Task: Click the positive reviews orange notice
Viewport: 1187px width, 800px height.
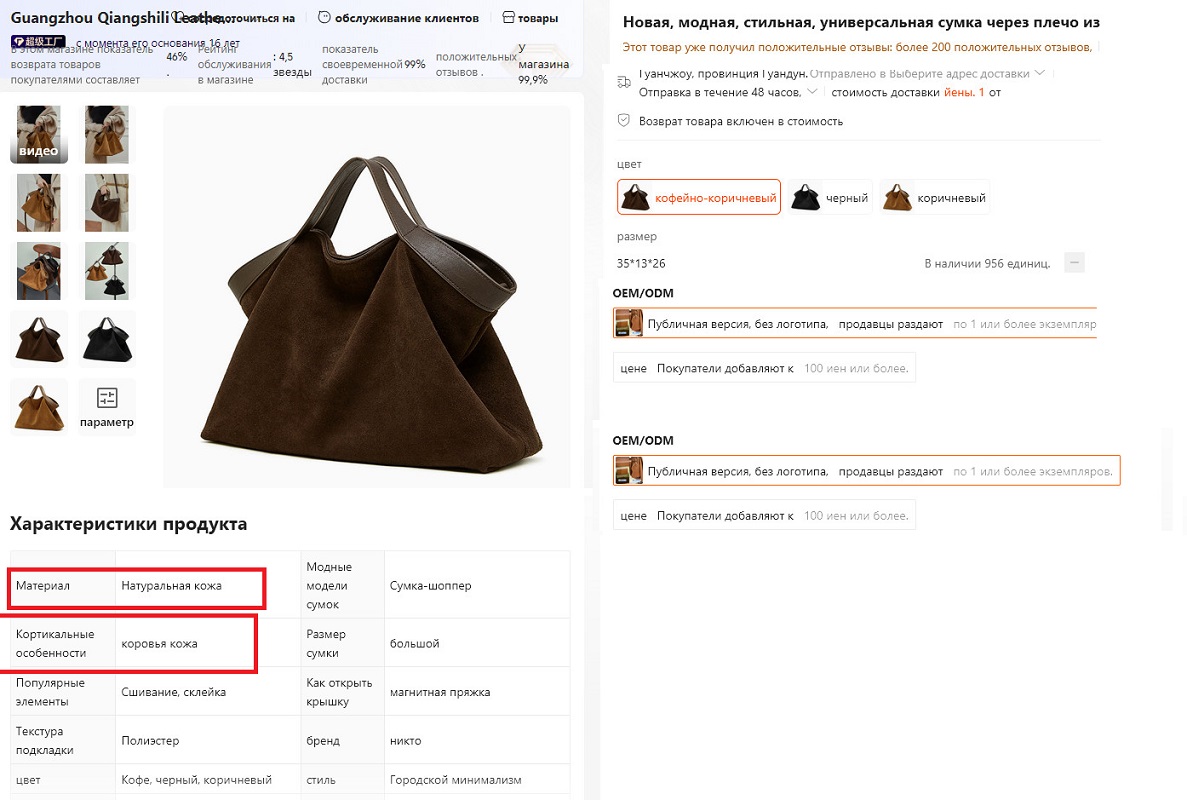Action: click(857, 47)
